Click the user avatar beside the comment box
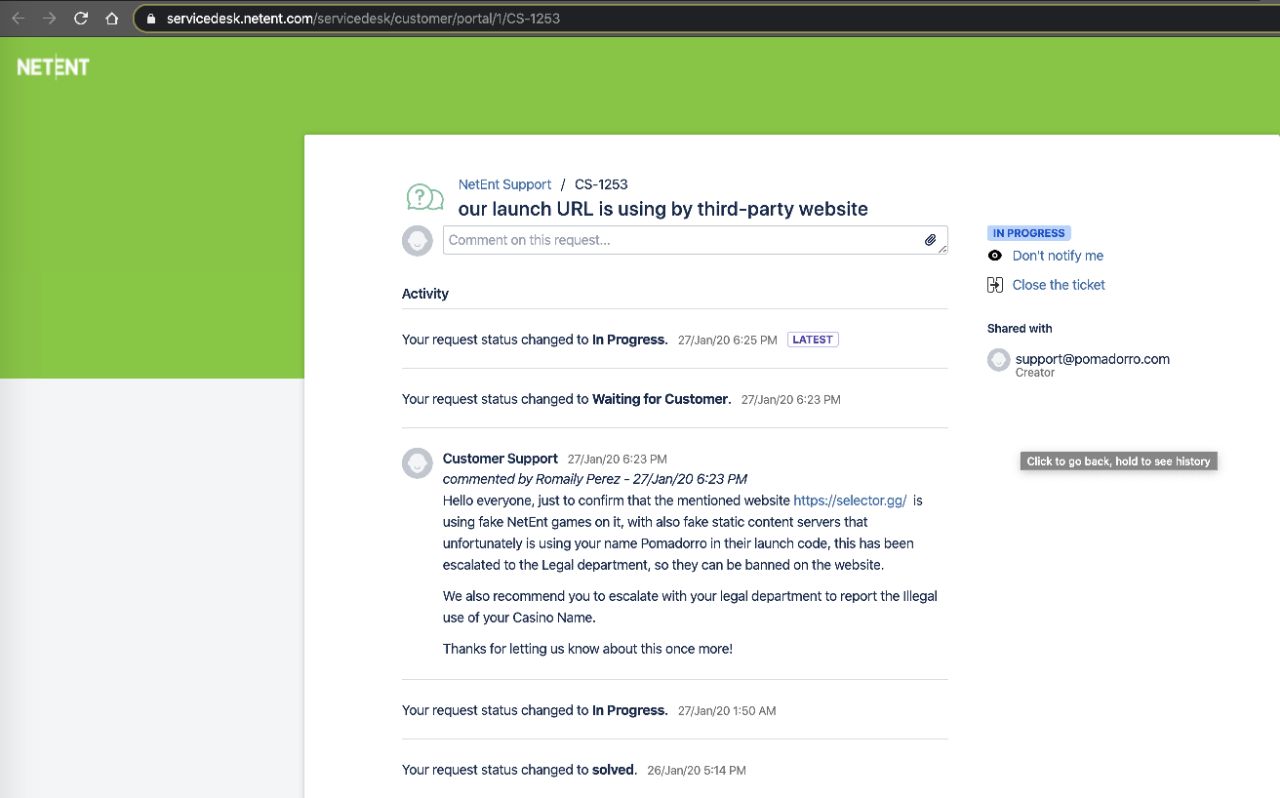 click(417, 240)
